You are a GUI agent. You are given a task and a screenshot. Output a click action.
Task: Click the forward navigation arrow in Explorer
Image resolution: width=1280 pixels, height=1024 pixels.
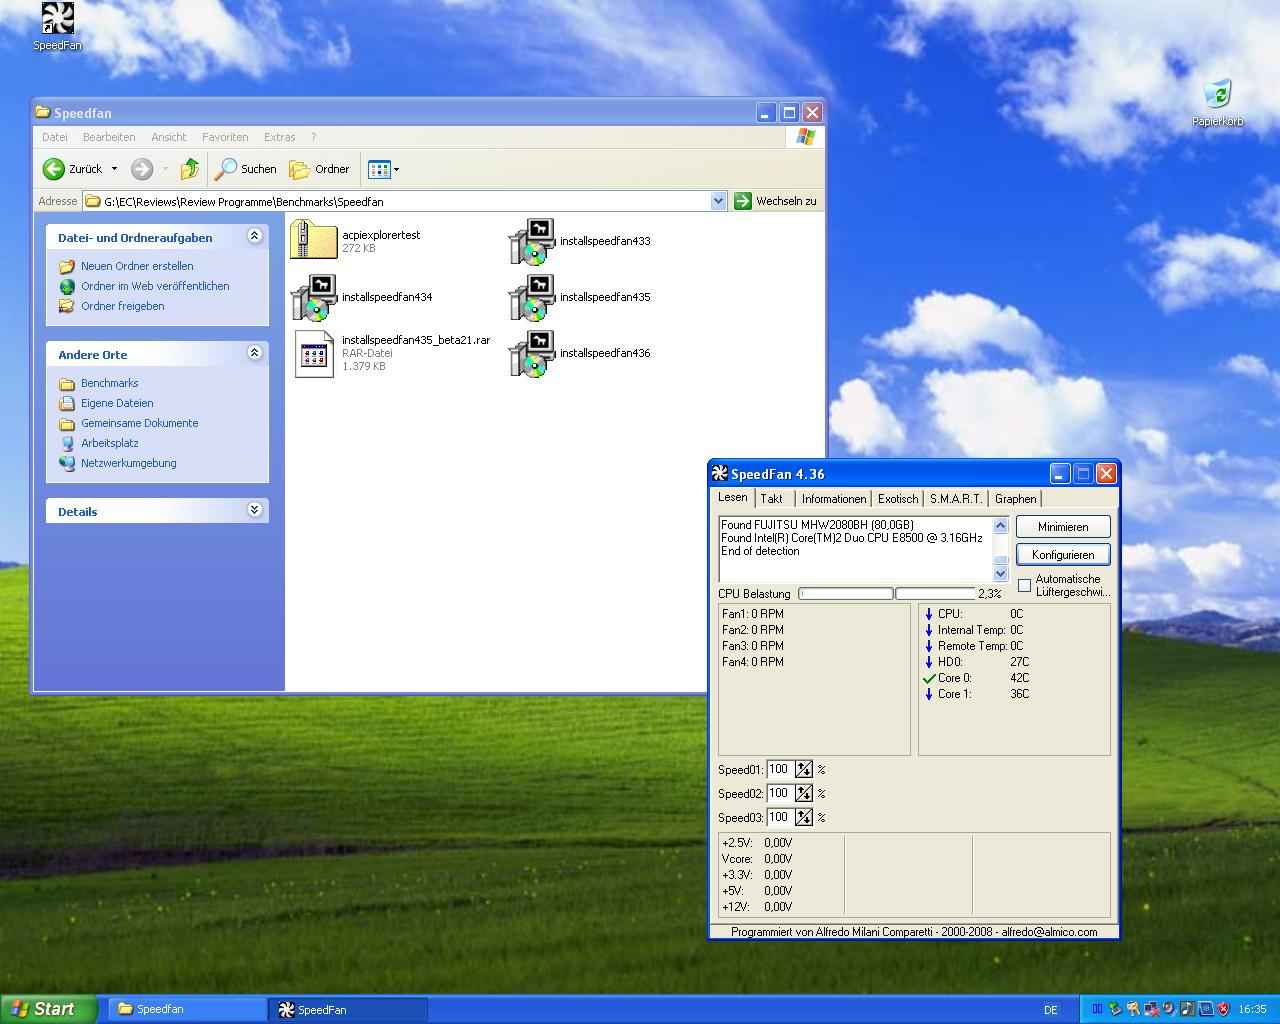point(142,169)
